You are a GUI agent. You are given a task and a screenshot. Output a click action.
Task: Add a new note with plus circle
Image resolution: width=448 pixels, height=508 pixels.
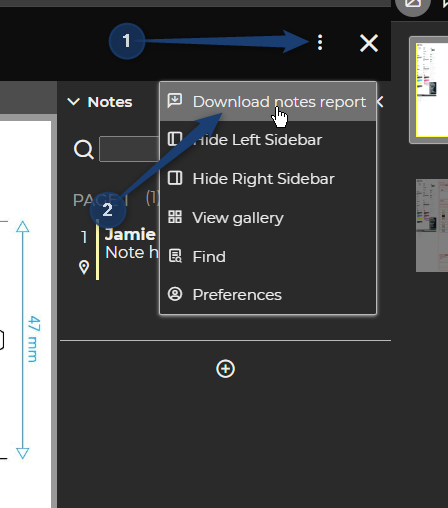(x=225, y=369)
